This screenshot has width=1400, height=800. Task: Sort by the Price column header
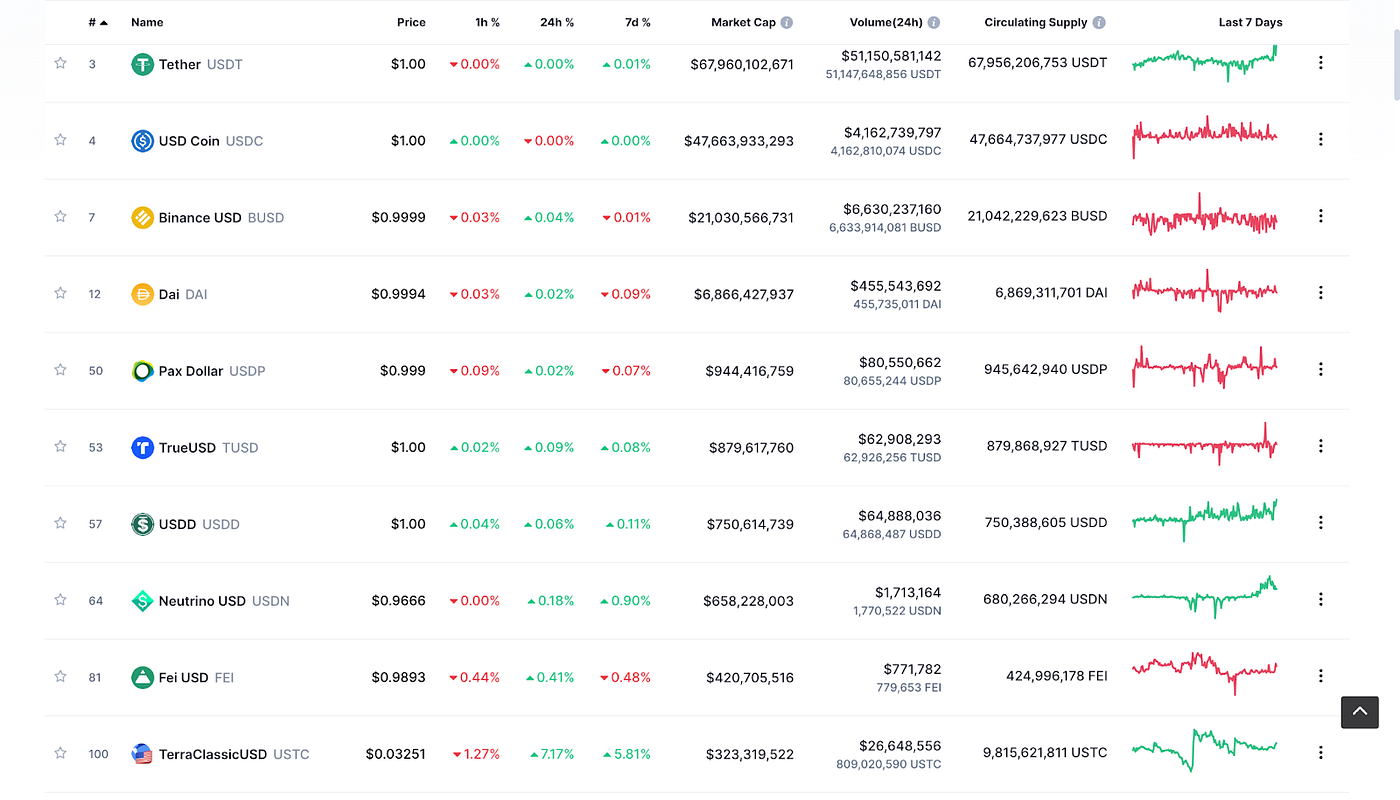[411, 21]
